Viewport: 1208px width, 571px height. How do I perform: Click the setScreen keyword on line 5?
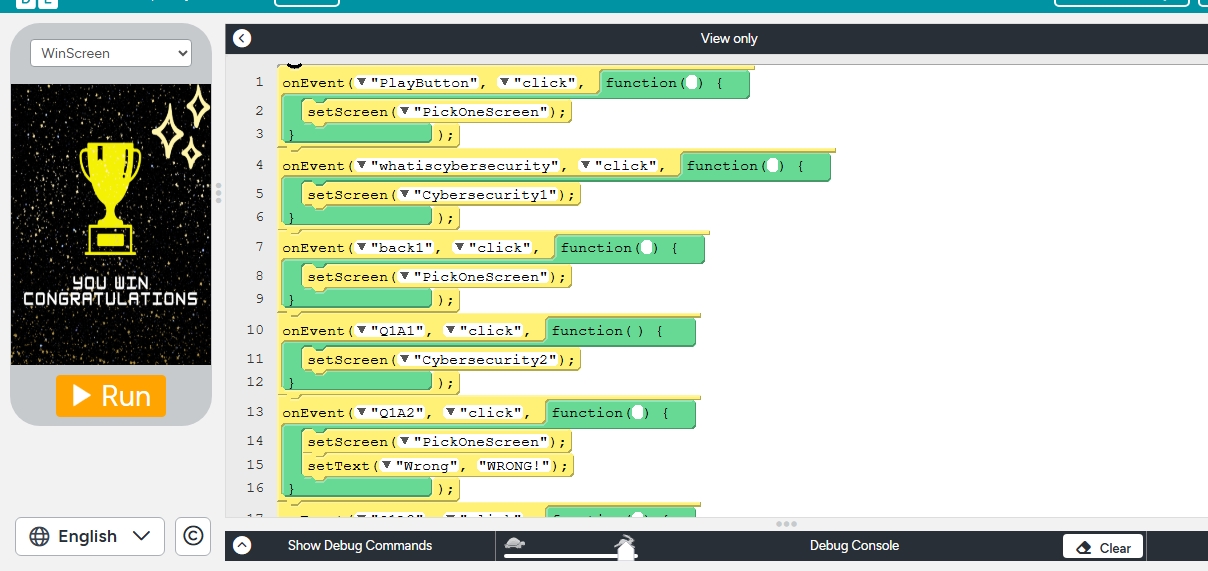click(348, 195)
